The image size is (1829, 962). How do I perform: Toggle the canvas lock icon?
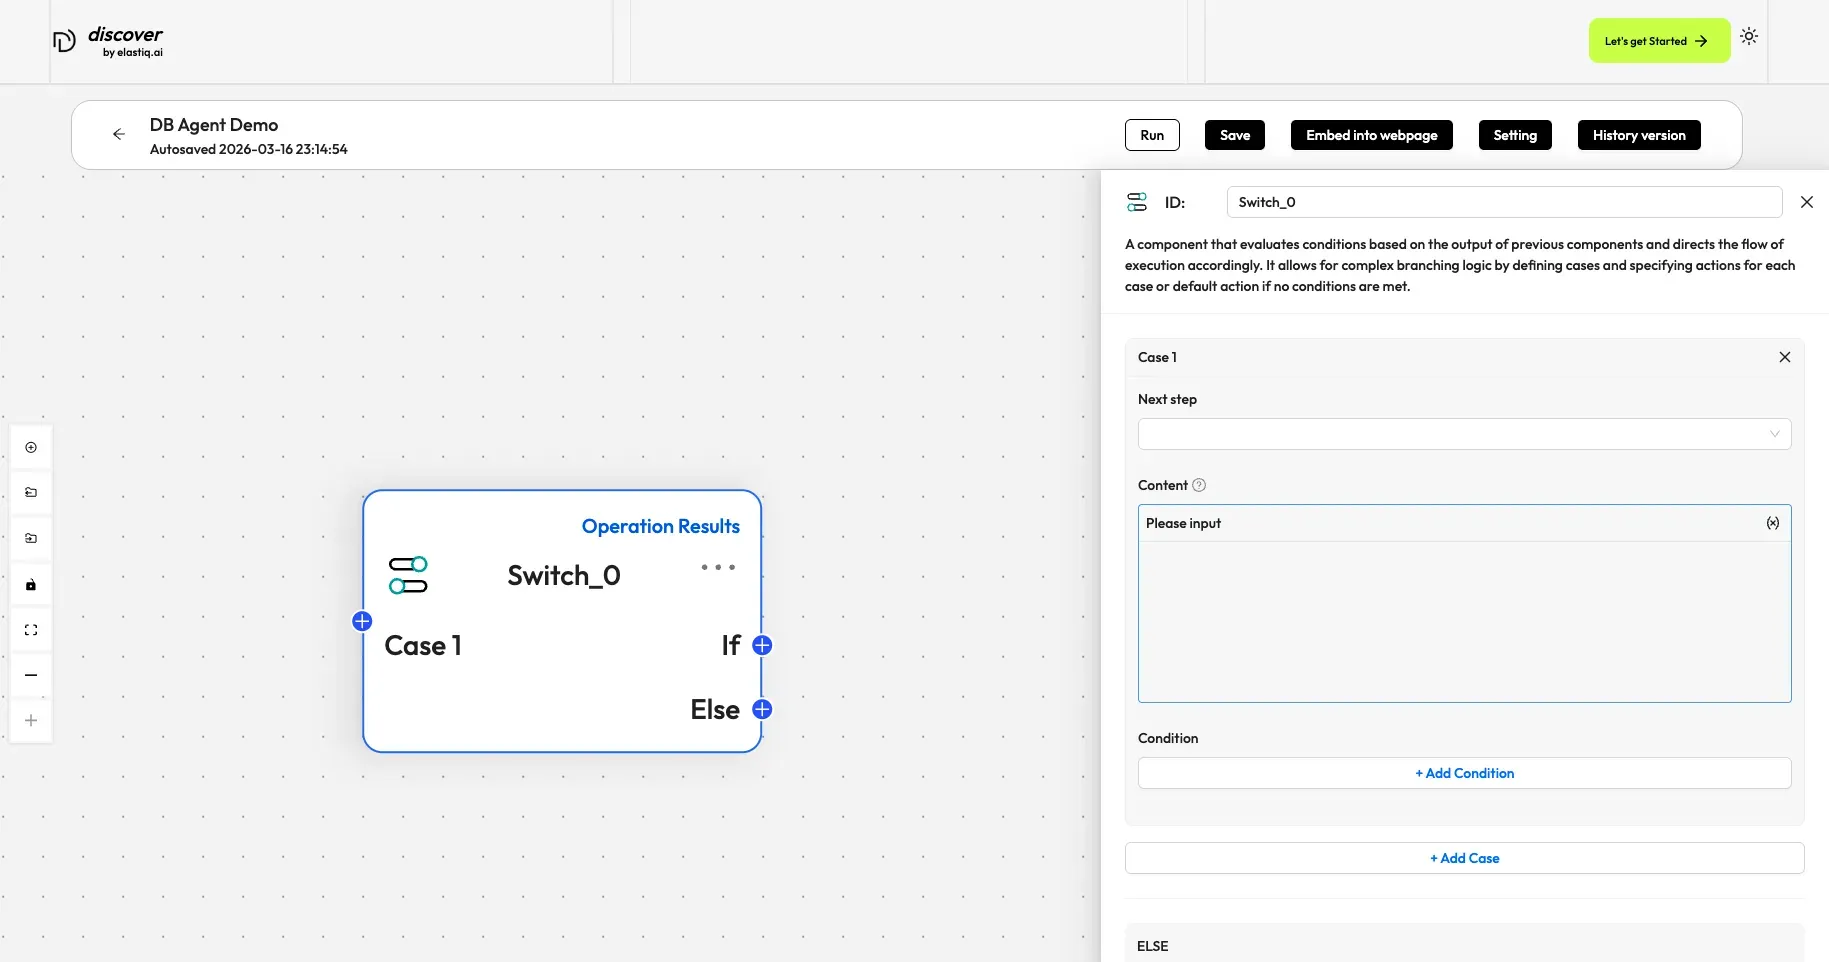point(31,585)
